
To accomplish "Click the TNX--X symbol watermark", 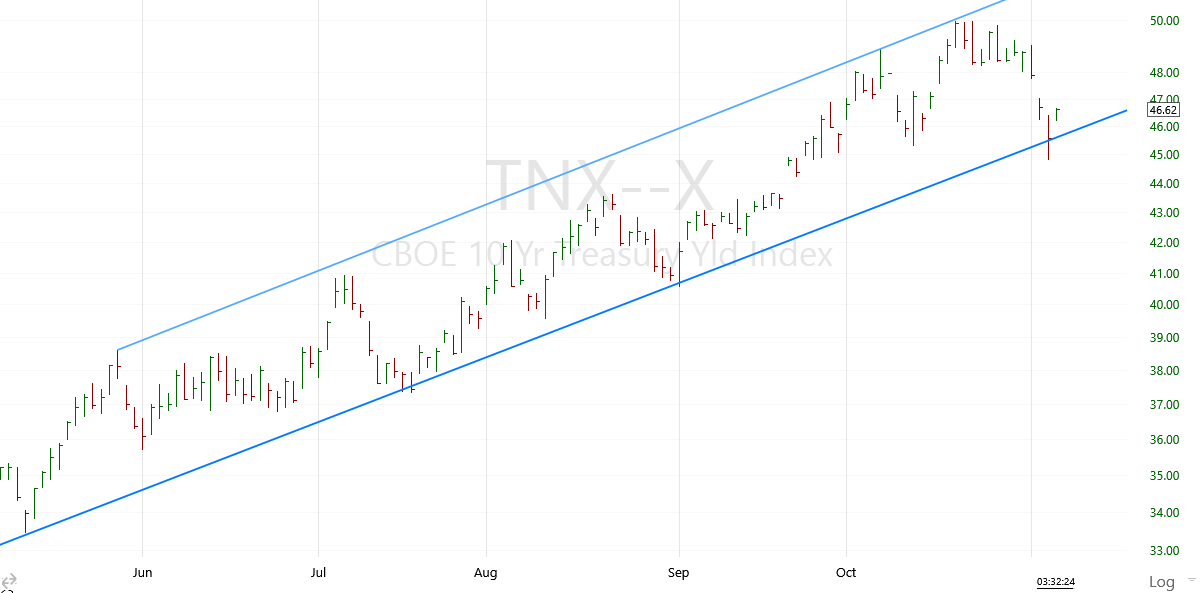I will [x=600, y=188].
